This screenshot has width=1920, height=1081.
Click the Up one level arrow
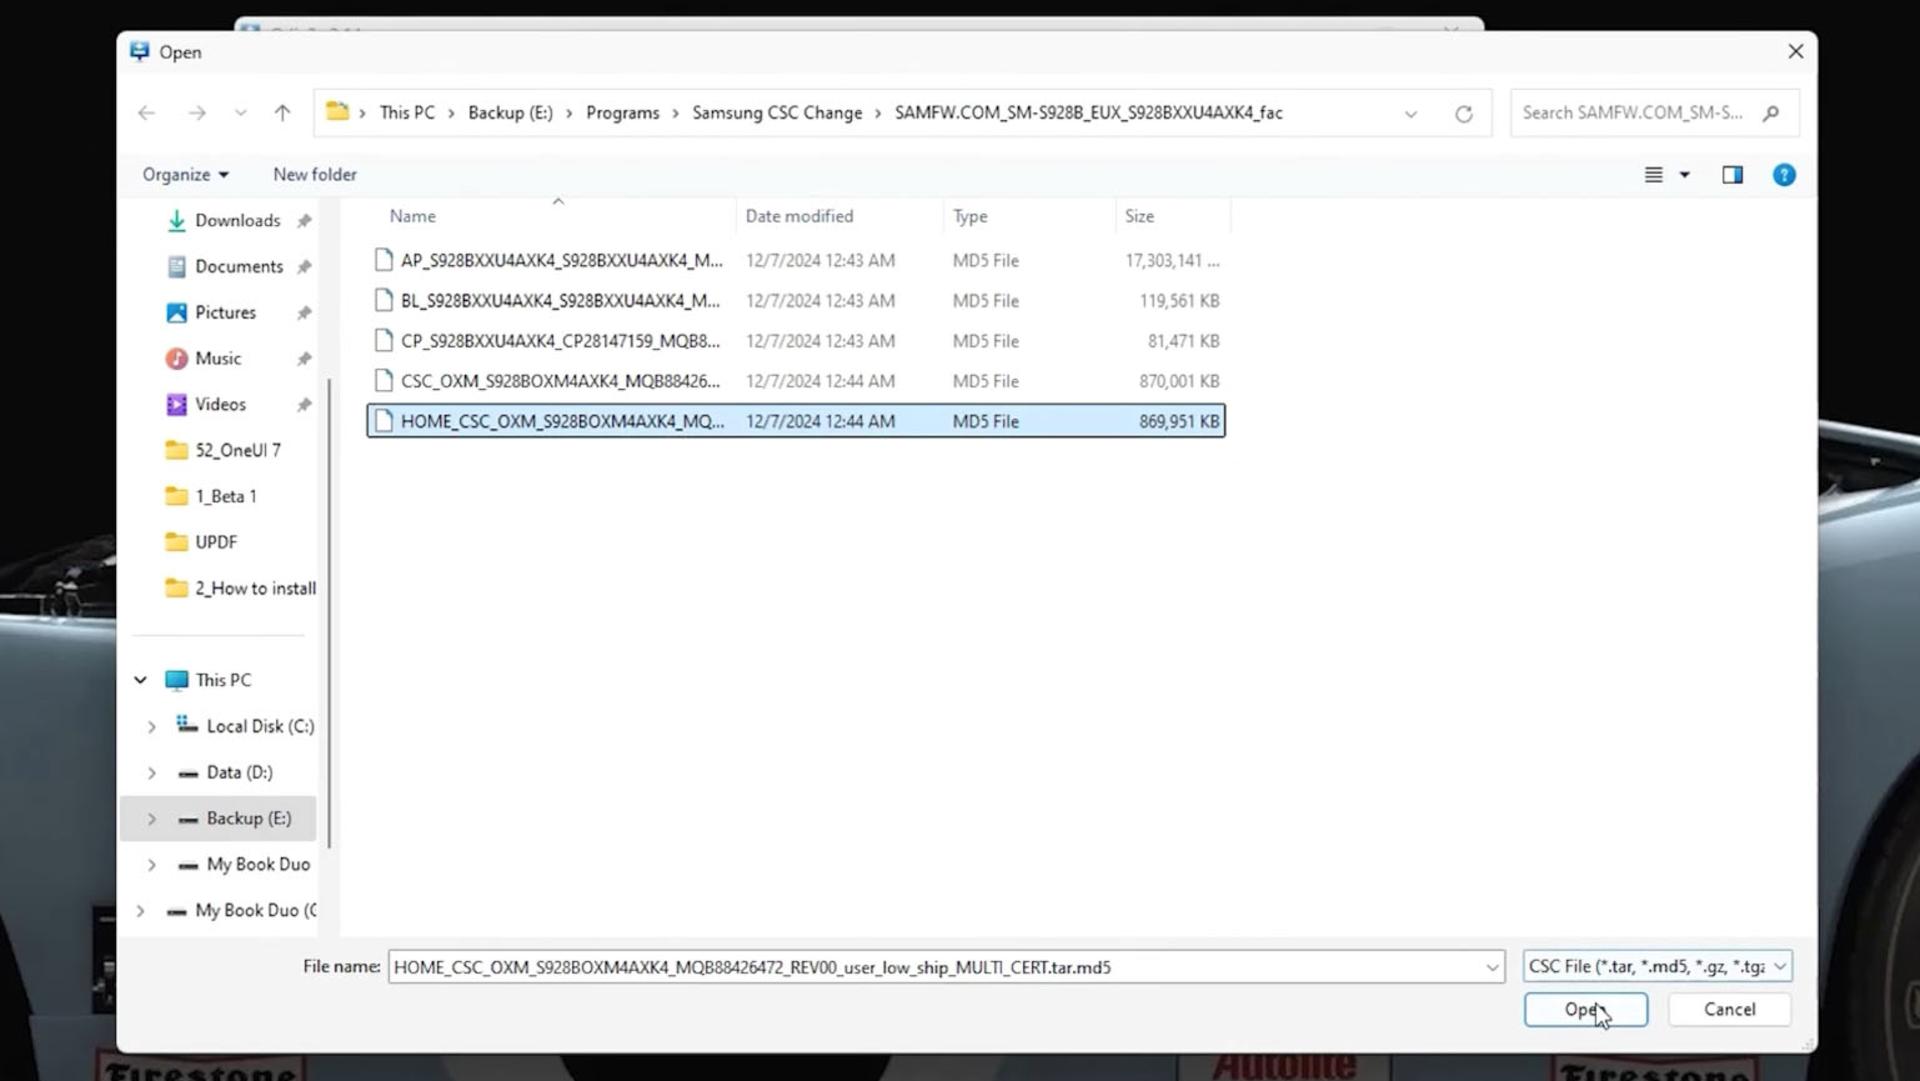282,113
